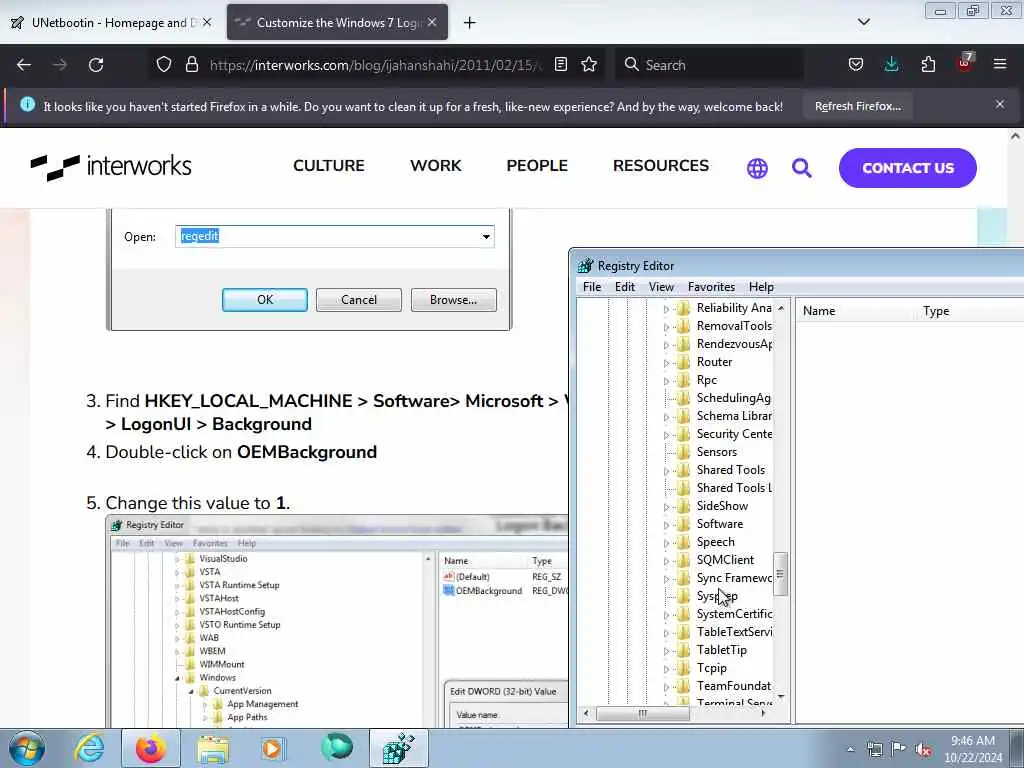Screen dimensions: 1024x768
Task: Open the Help menu in Registry Editor
Action: click(761, 287)
